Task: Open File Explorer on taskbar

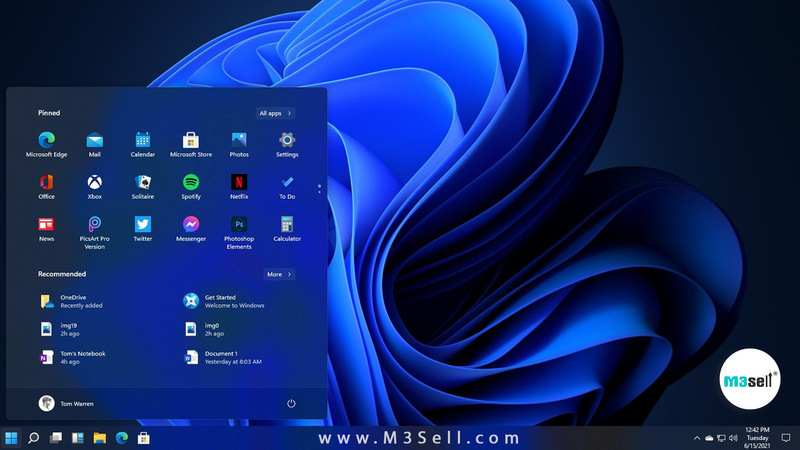Action: point(99,438)
